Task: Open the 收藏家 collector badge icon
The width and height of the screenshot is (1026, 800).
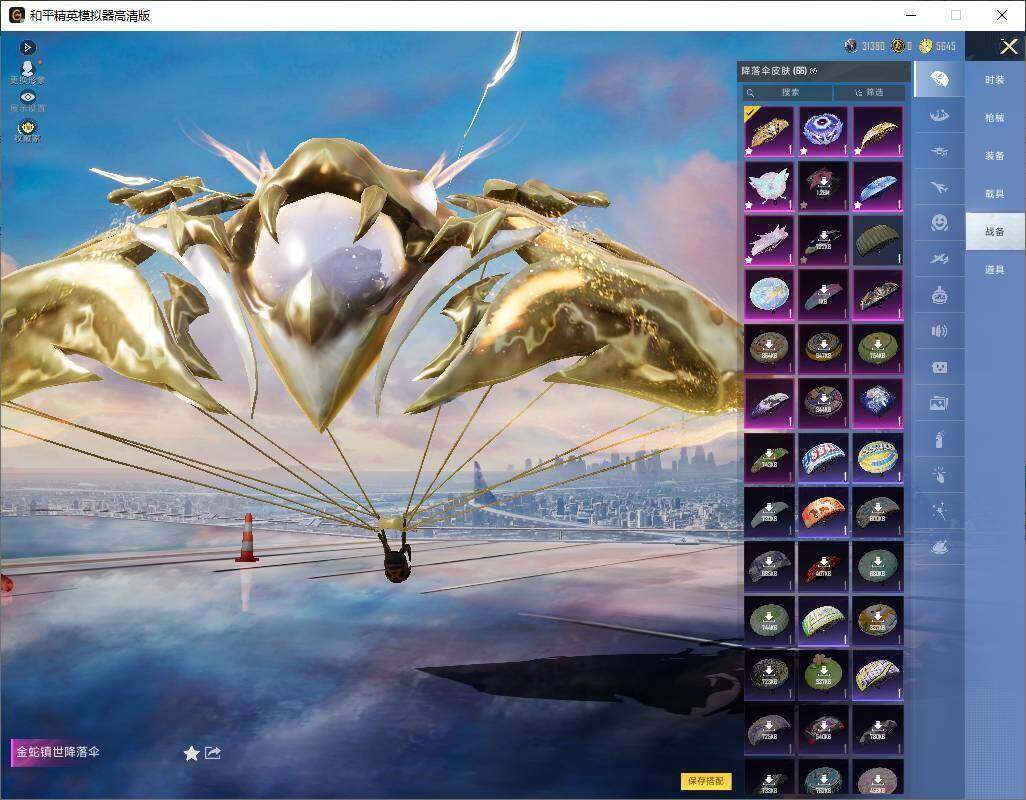Action: pyautogui.click(x=27, y=131)
